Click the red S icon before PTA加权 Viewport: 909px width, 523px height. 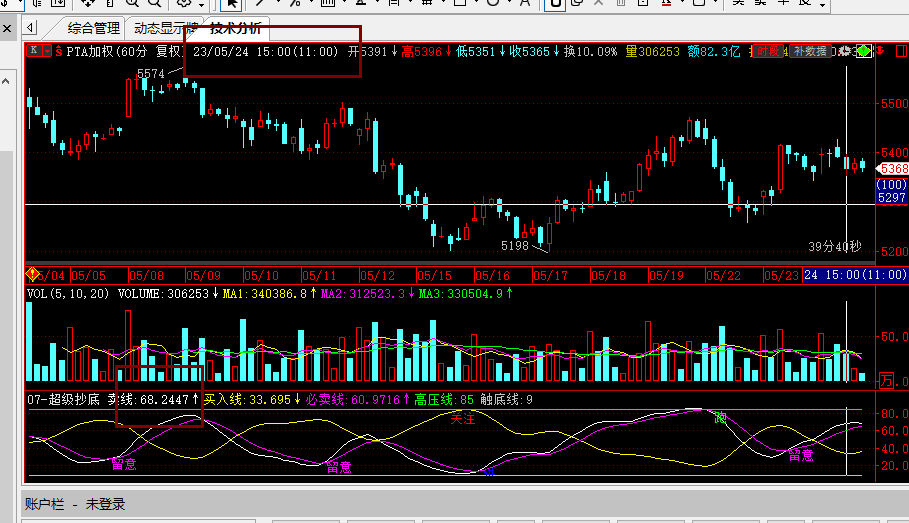point(59,52)
